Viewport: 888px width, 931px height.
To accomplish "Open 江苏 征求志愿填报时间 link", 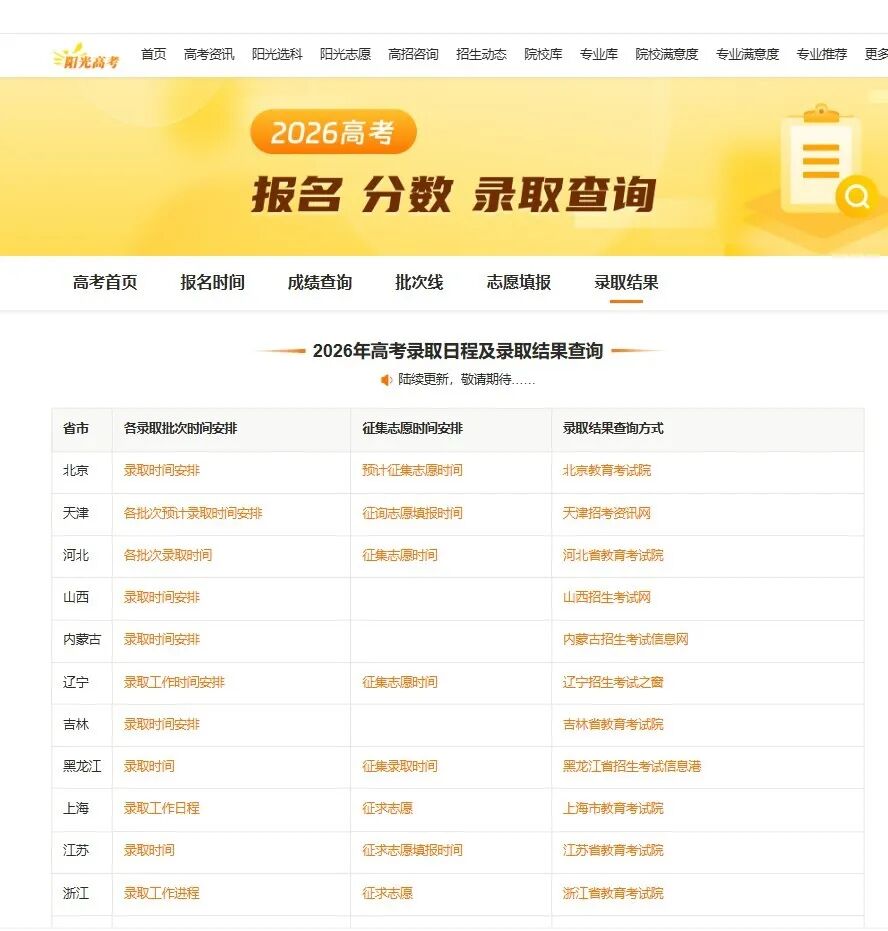I will [412, 851].
